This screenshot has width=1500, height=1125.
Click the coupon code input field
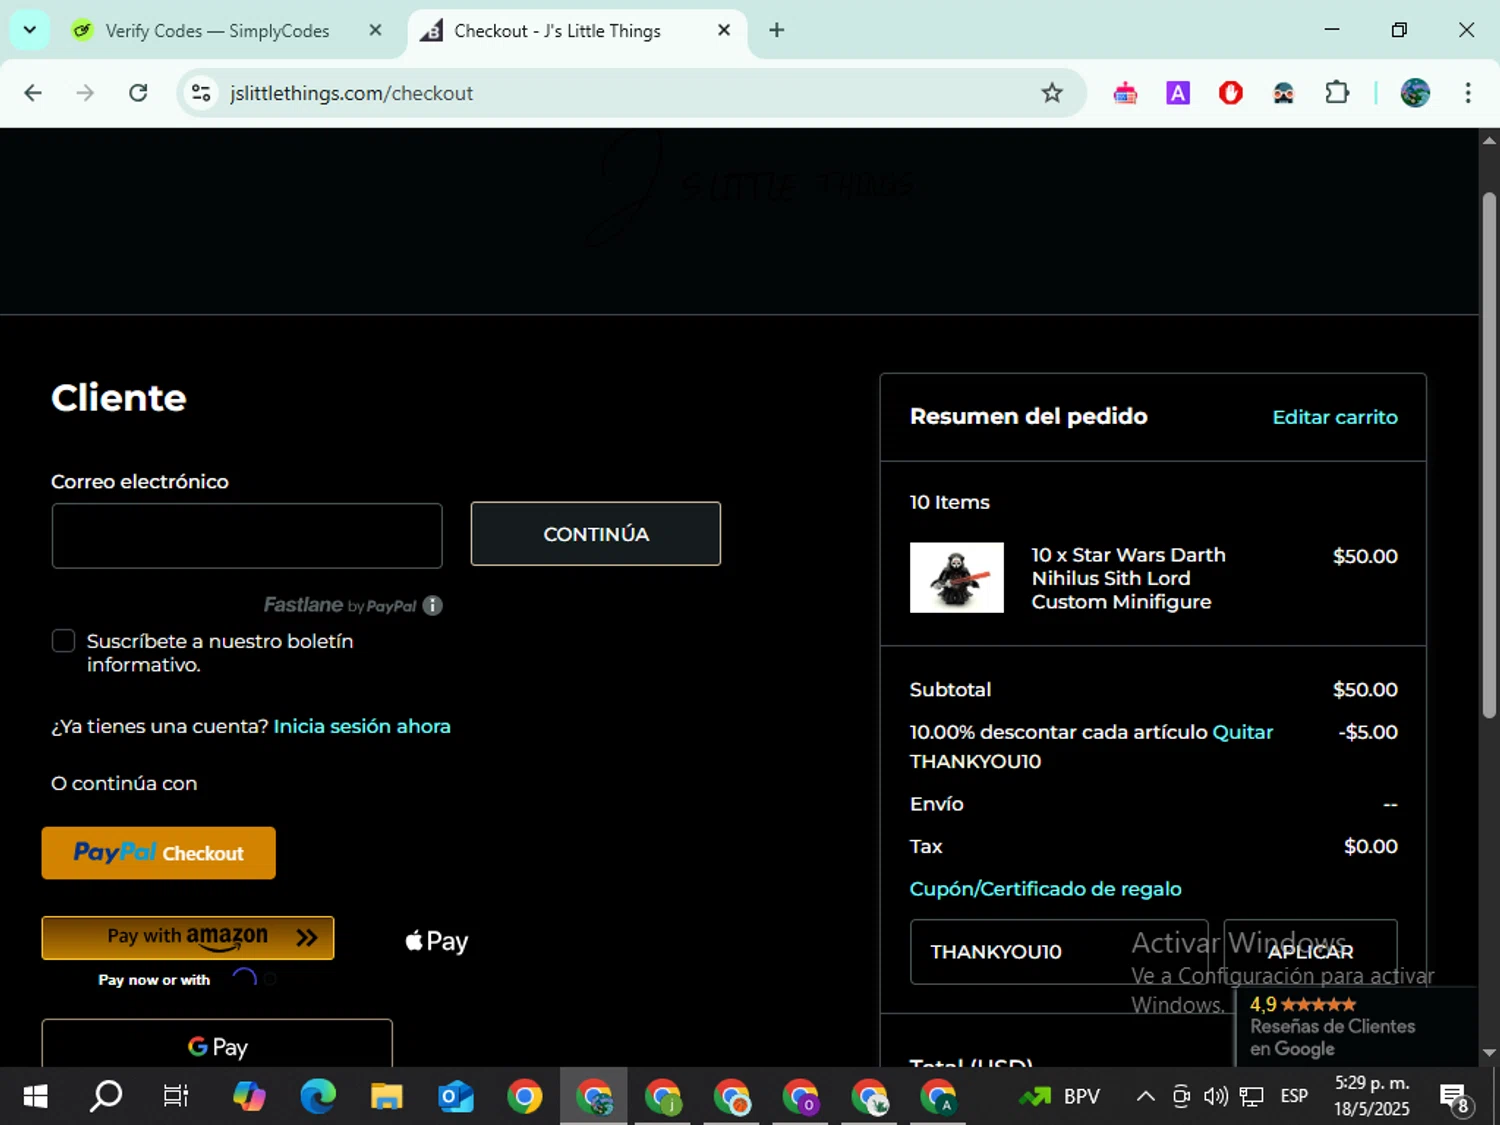click(x=1059, y=952)
